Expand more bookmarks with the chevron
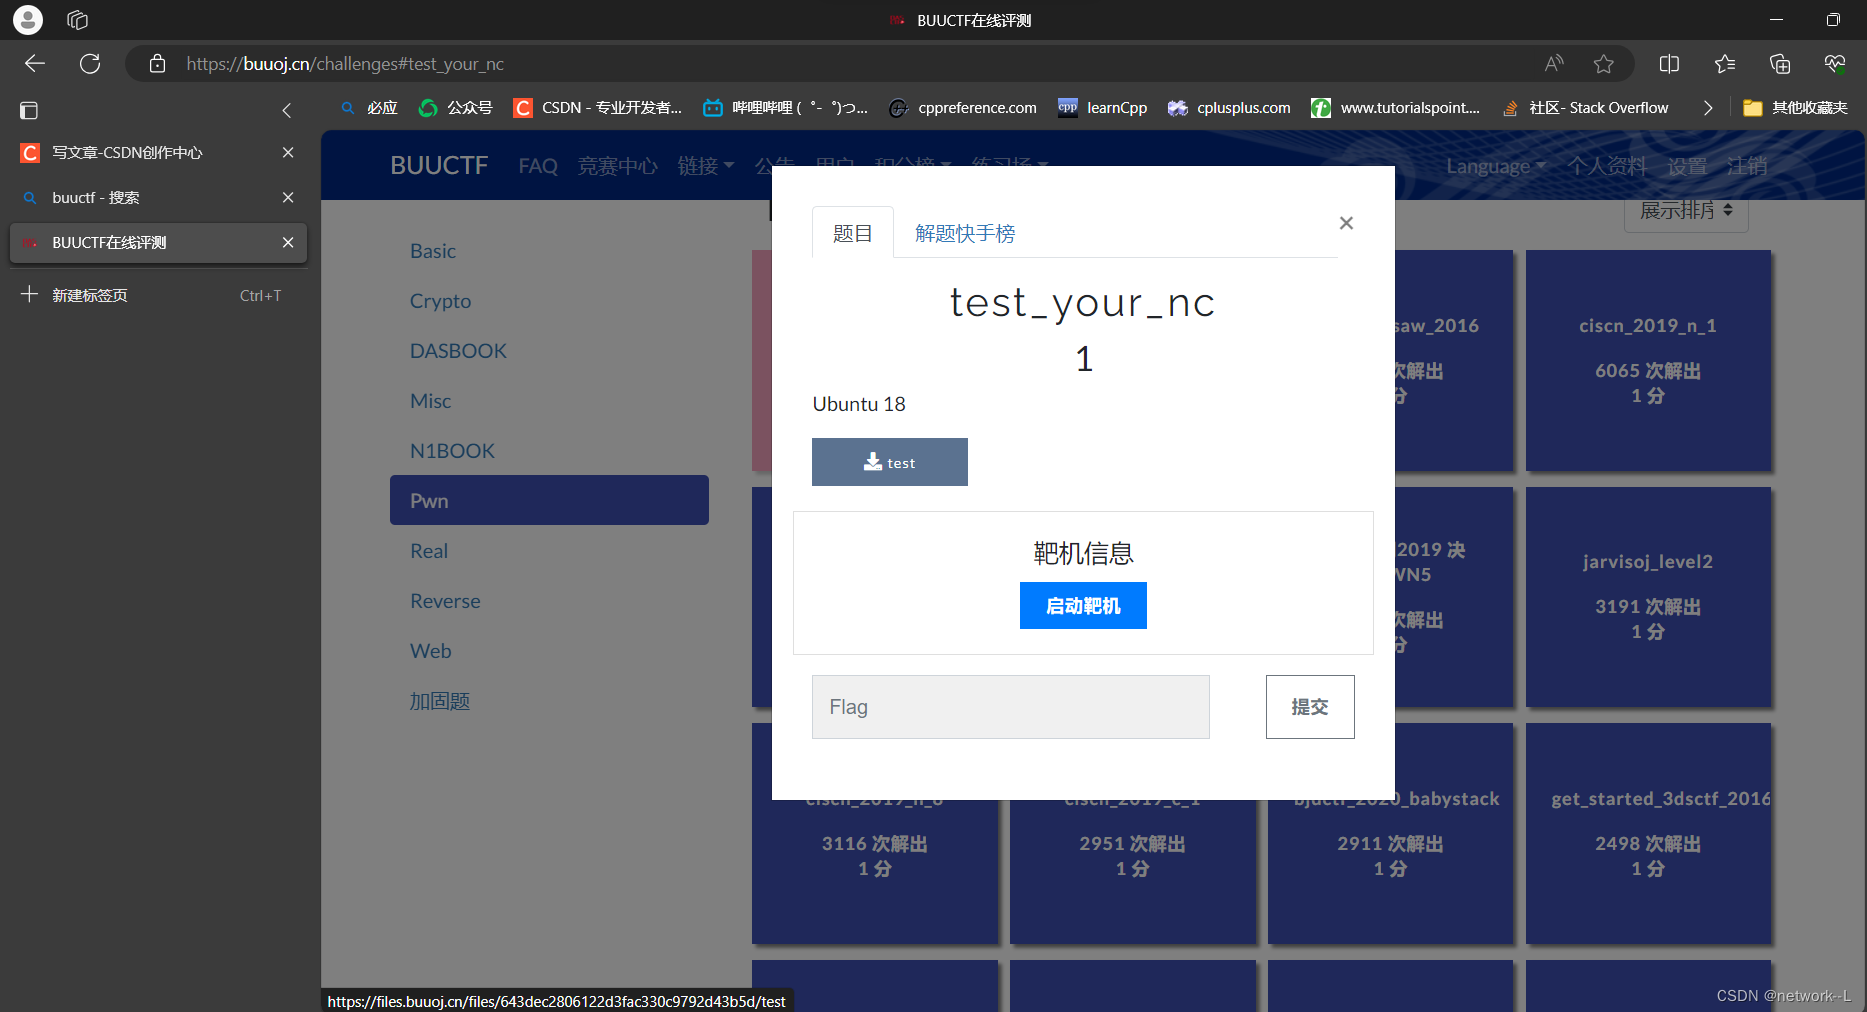The image size is (1867, 1012). [1708, 108]
